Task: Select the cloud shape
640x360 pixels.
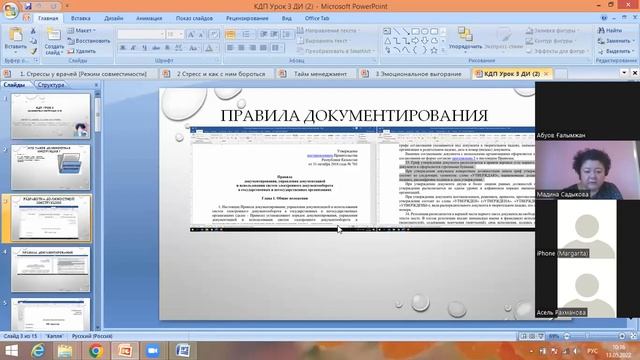Action: click(434, 41)
